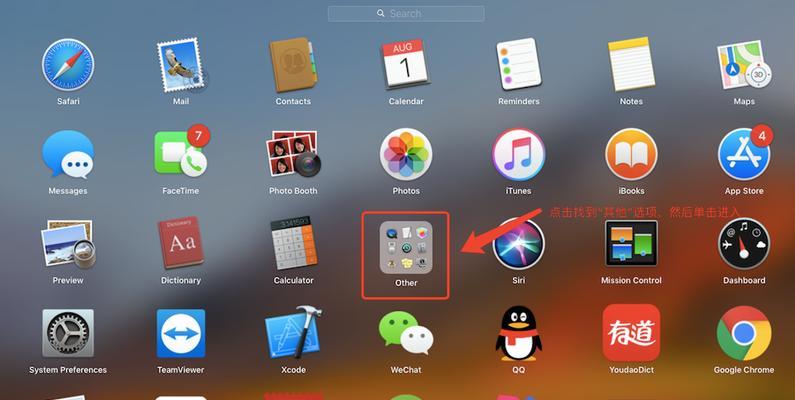This screenshot has height=400, width=795.
Task: Open the App Store icon
Action: (x=744, y=153)
